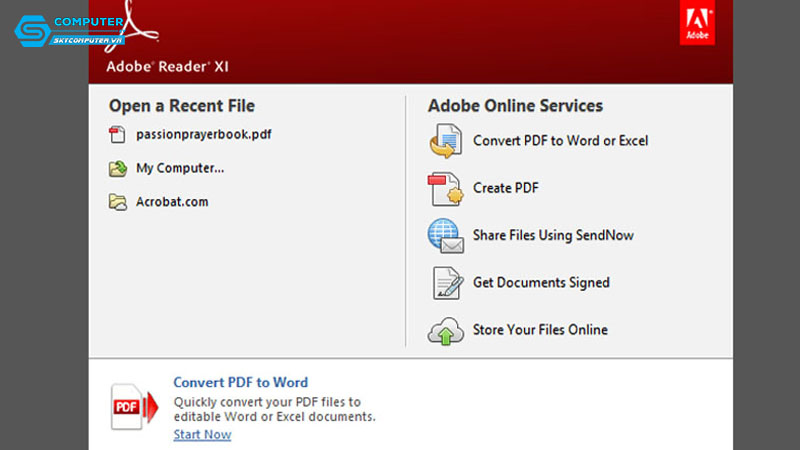
Task: Click the blue Convert PDF to Word heading
Action: click(240, 382)
